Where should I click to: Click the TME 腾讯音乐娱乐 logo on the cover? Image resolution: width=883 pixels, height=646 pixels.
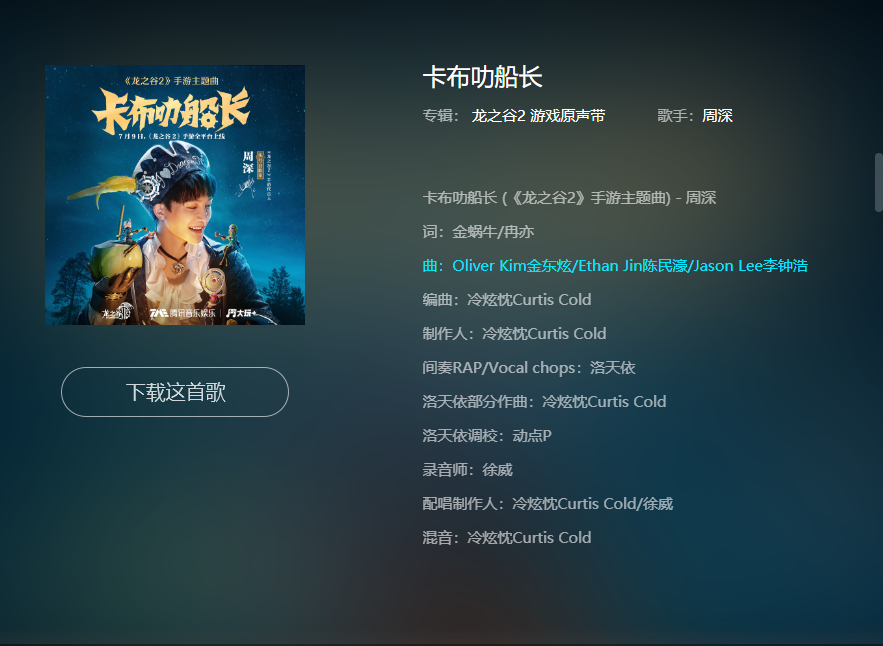(182, 313)
